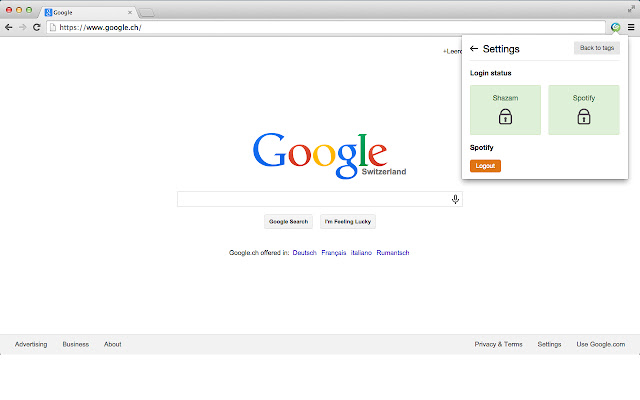Open the Chrome hamburger menu
This screenshot has height=400, width=640.
coord(631,27)
